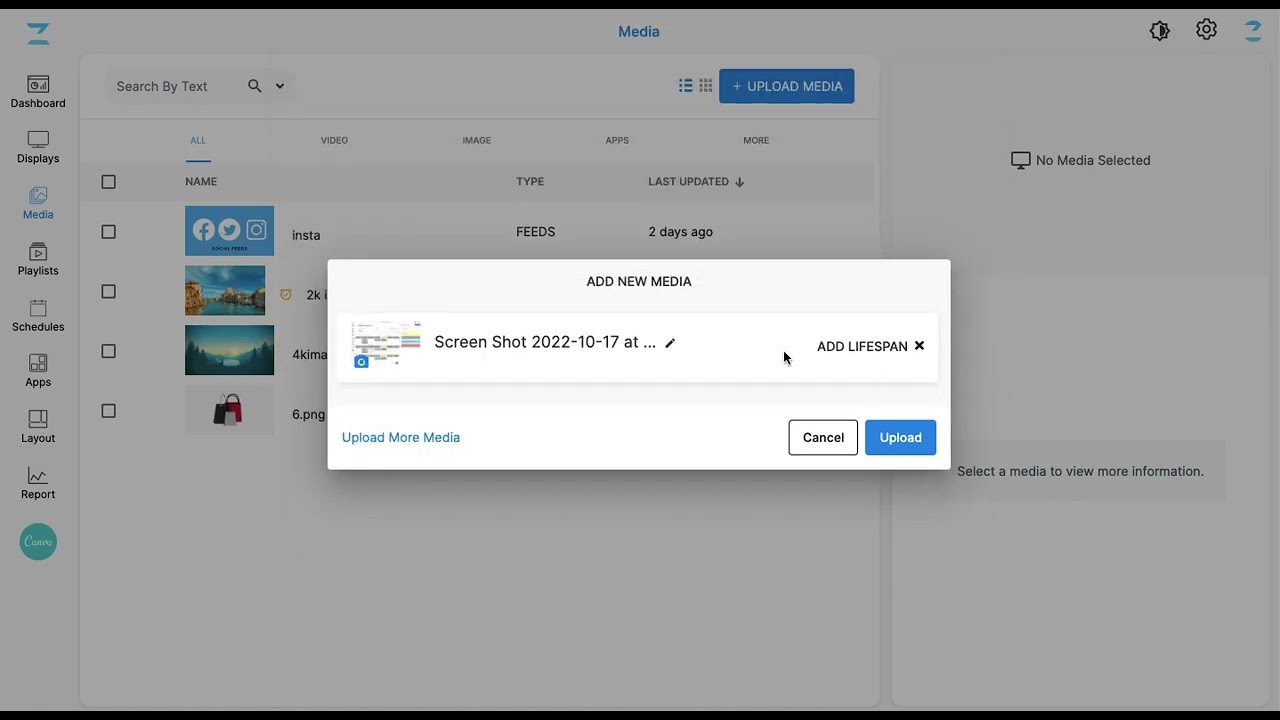Viewport: 1280px width, 720px height.
Task: Click the '2 days ago' cell
Action: point(680,232)
